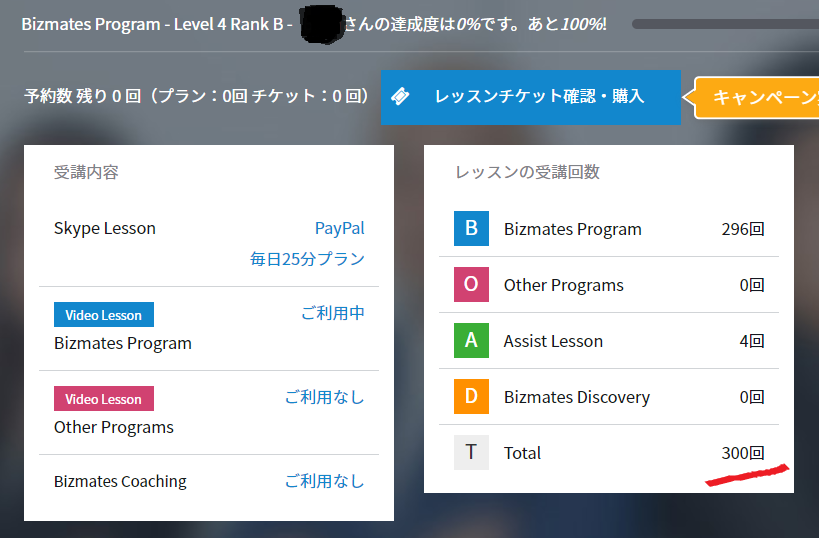Screen dimensions: 819x538
Task: Open レッスンチケット確認・購入 button
Action: click(x=531, y=97)
